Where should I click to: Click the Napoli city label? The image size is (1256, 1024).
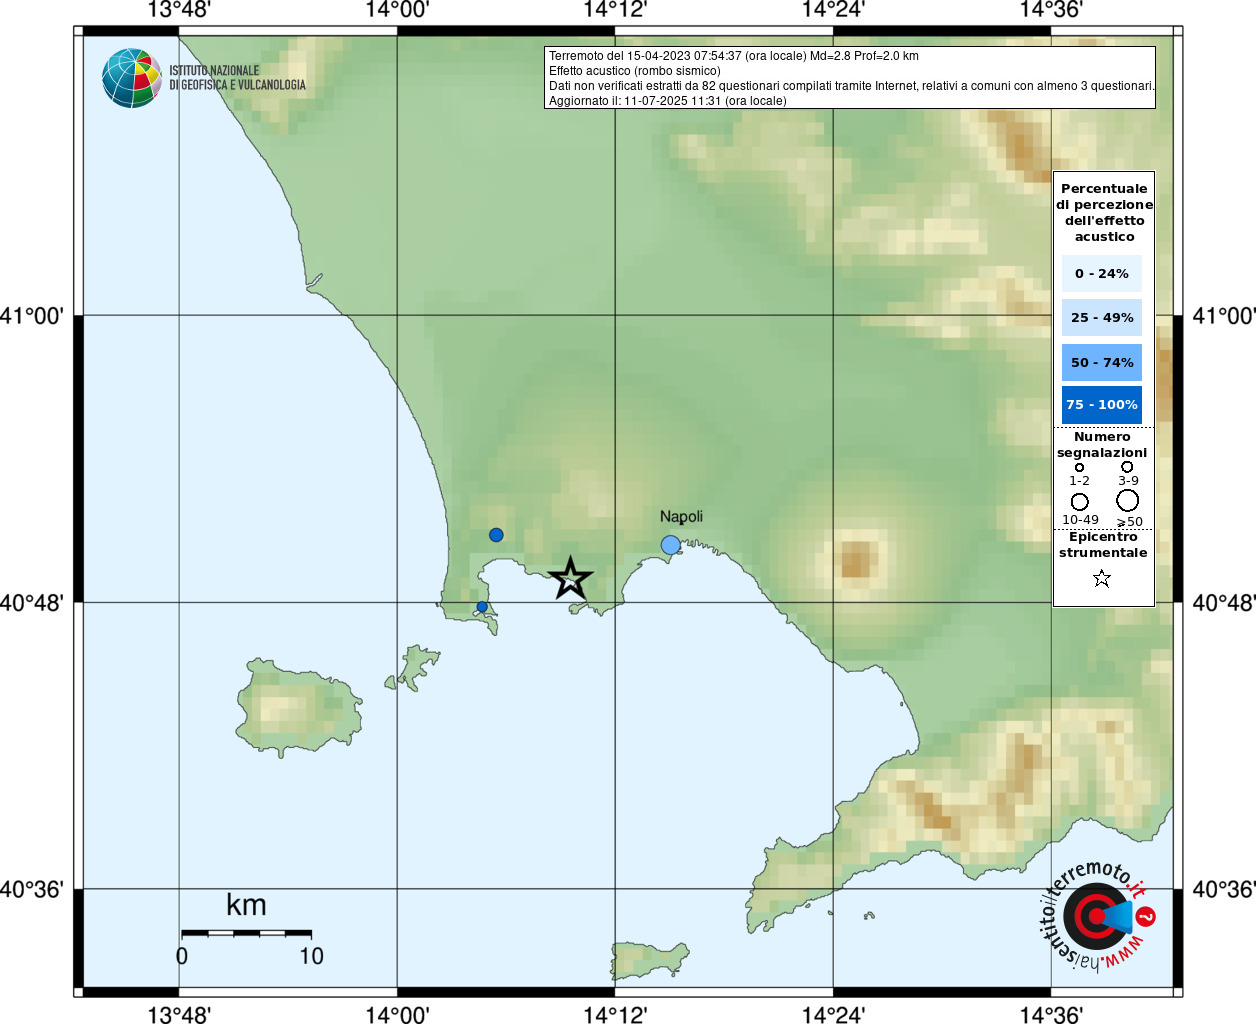[681, 516]
